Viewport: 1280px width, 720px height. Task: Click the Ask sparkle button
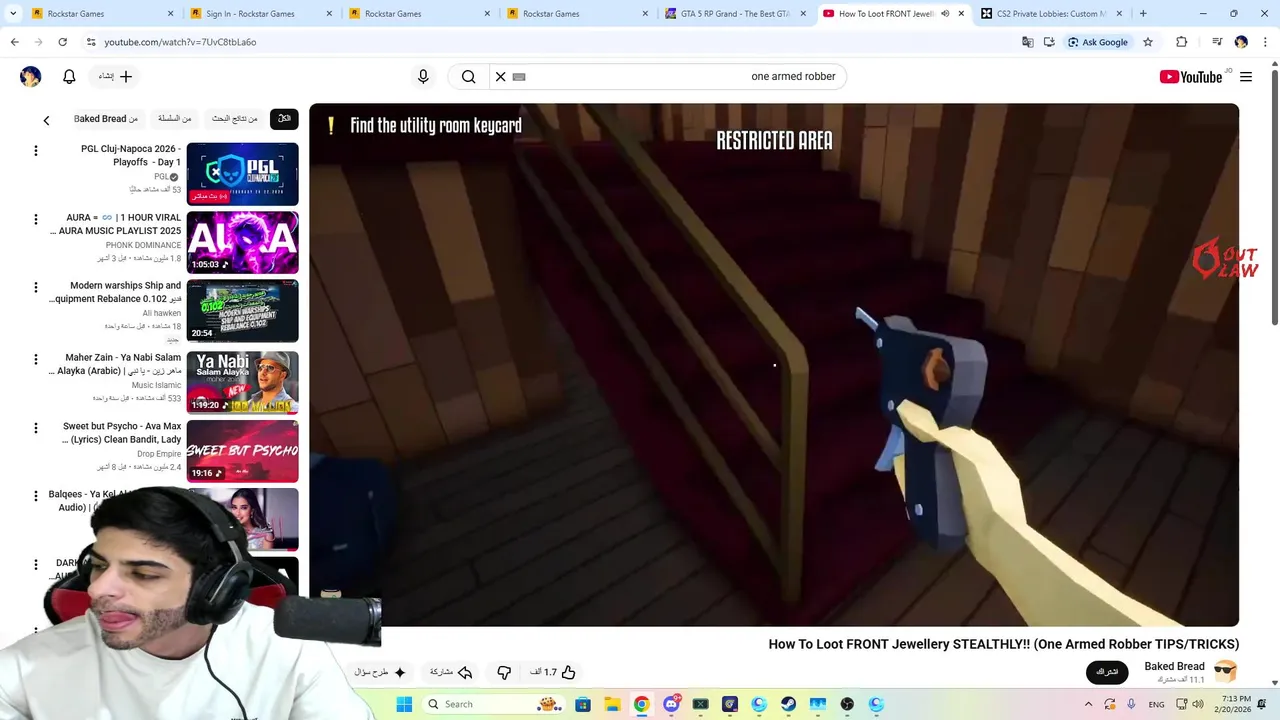pyautogui.click(x=380, y=672)
